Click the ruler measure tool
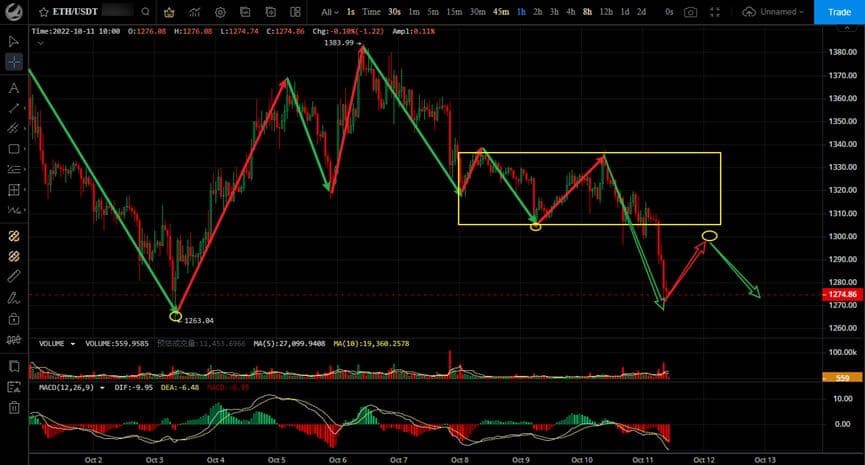 pos(14,275)
